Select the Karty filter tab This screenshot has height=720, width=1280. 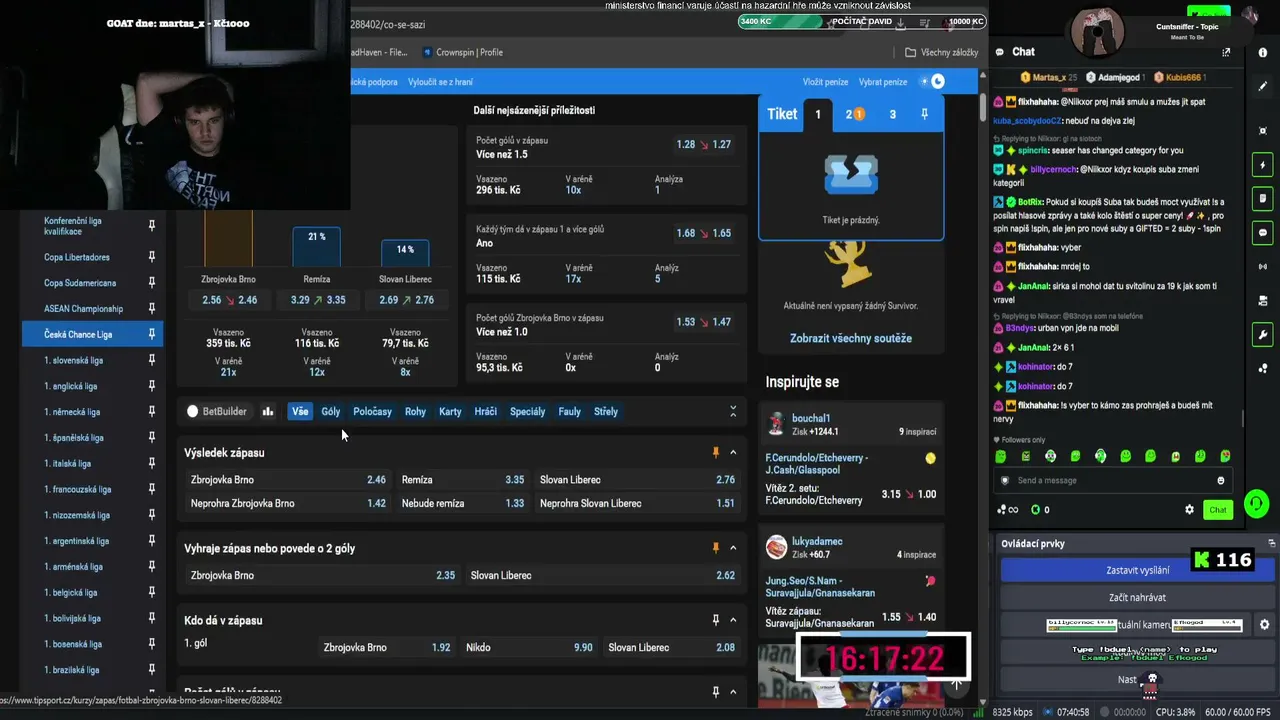coord(450,411)
